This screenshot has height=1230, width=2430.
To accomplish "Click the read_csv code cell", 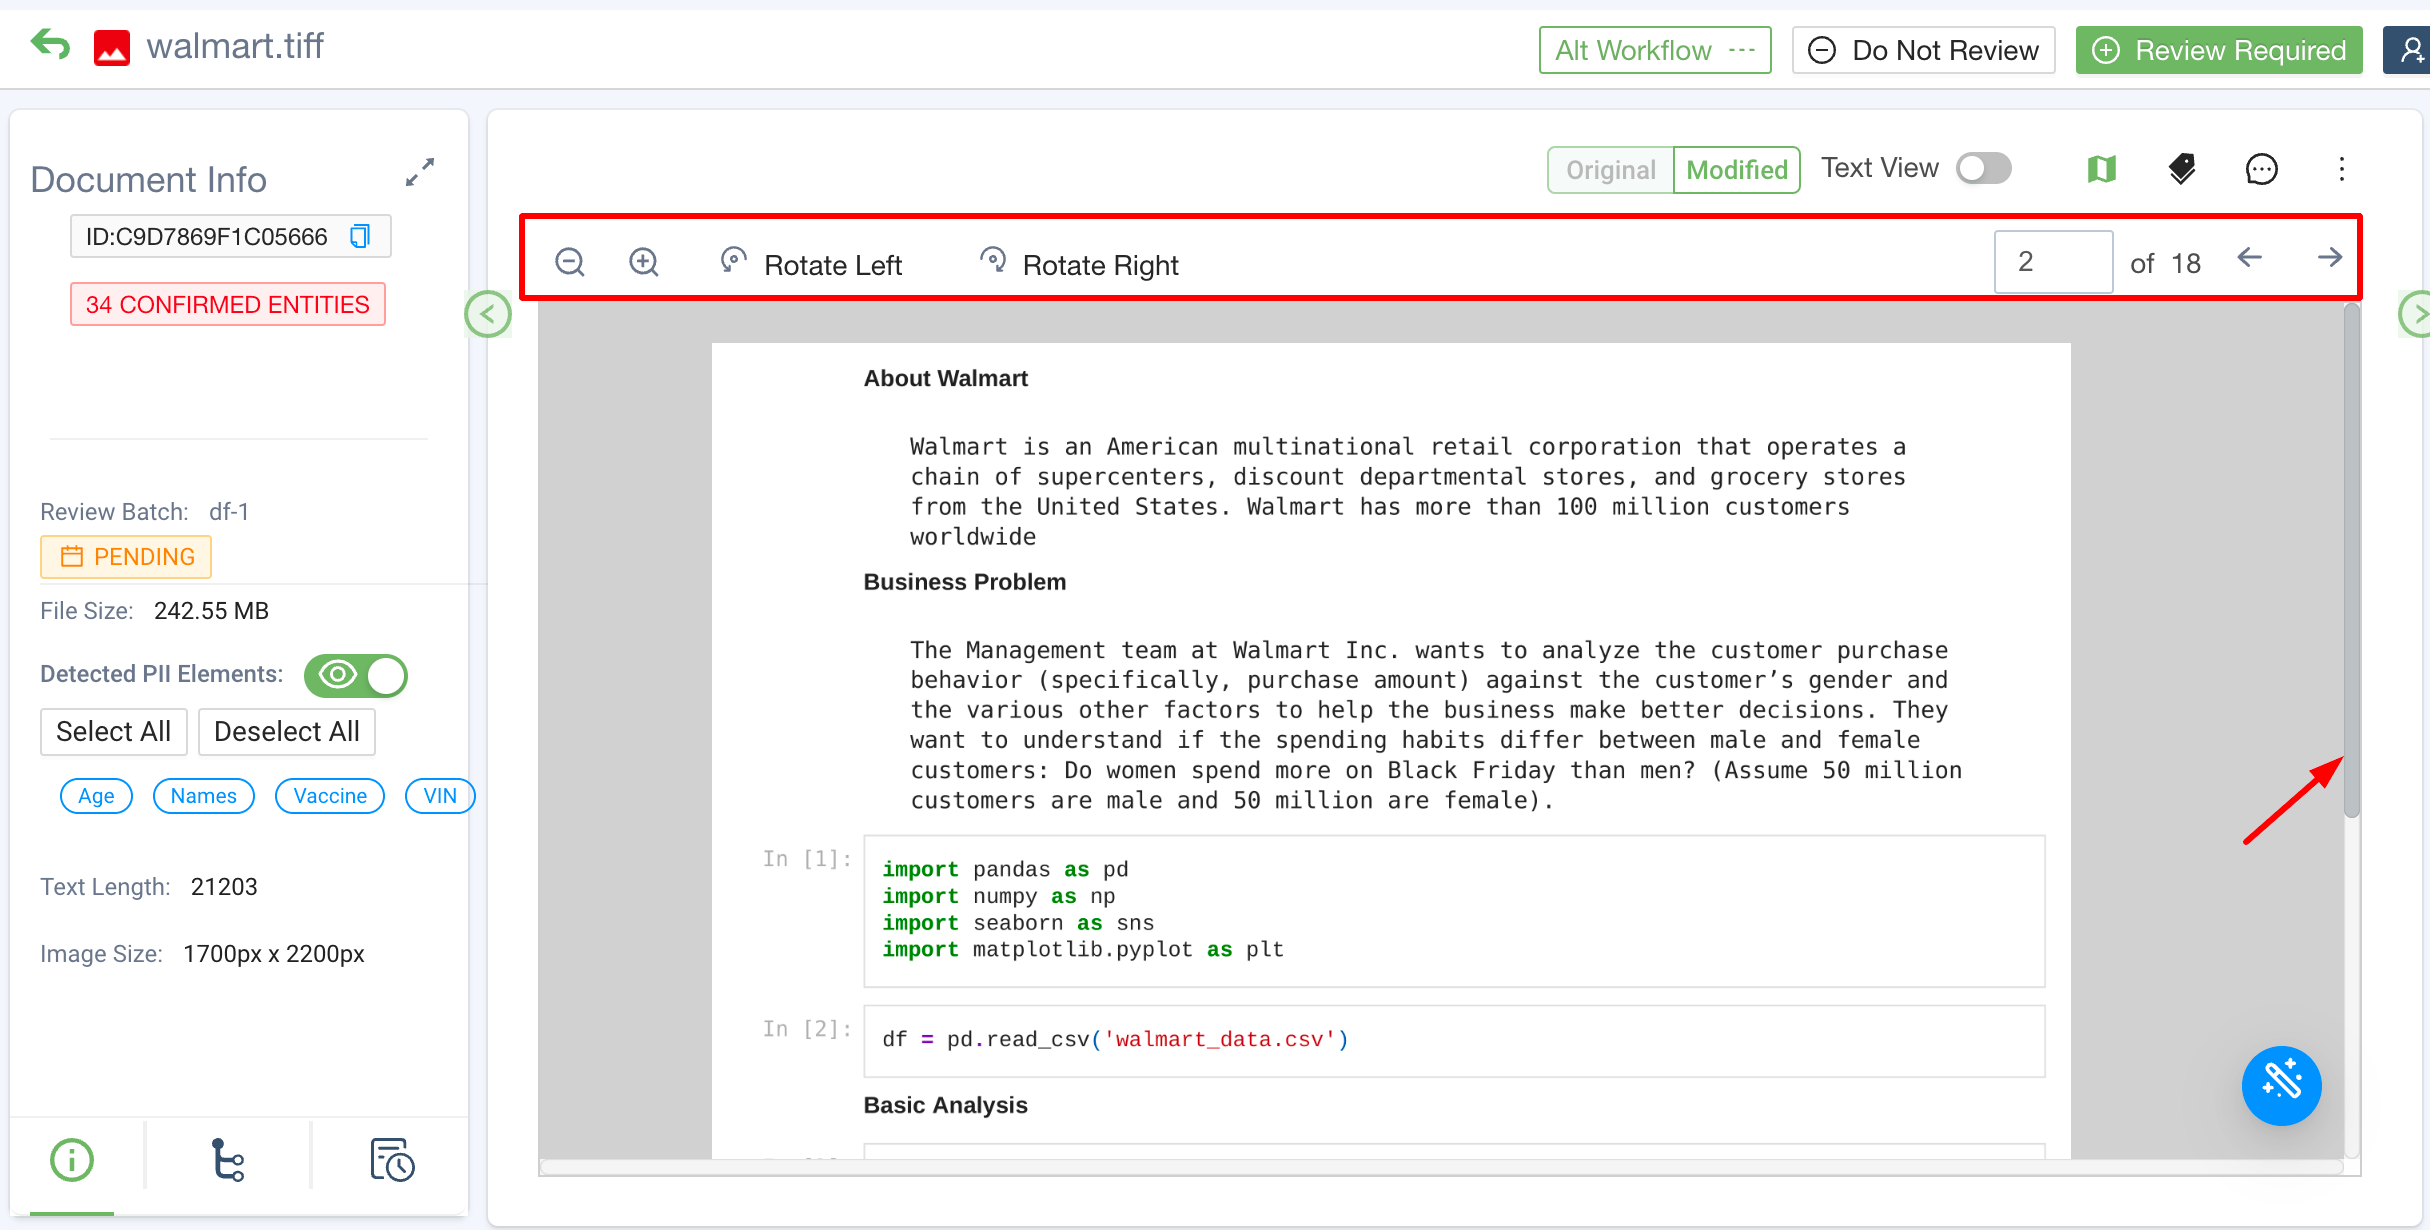I will click(1454, 1041).
